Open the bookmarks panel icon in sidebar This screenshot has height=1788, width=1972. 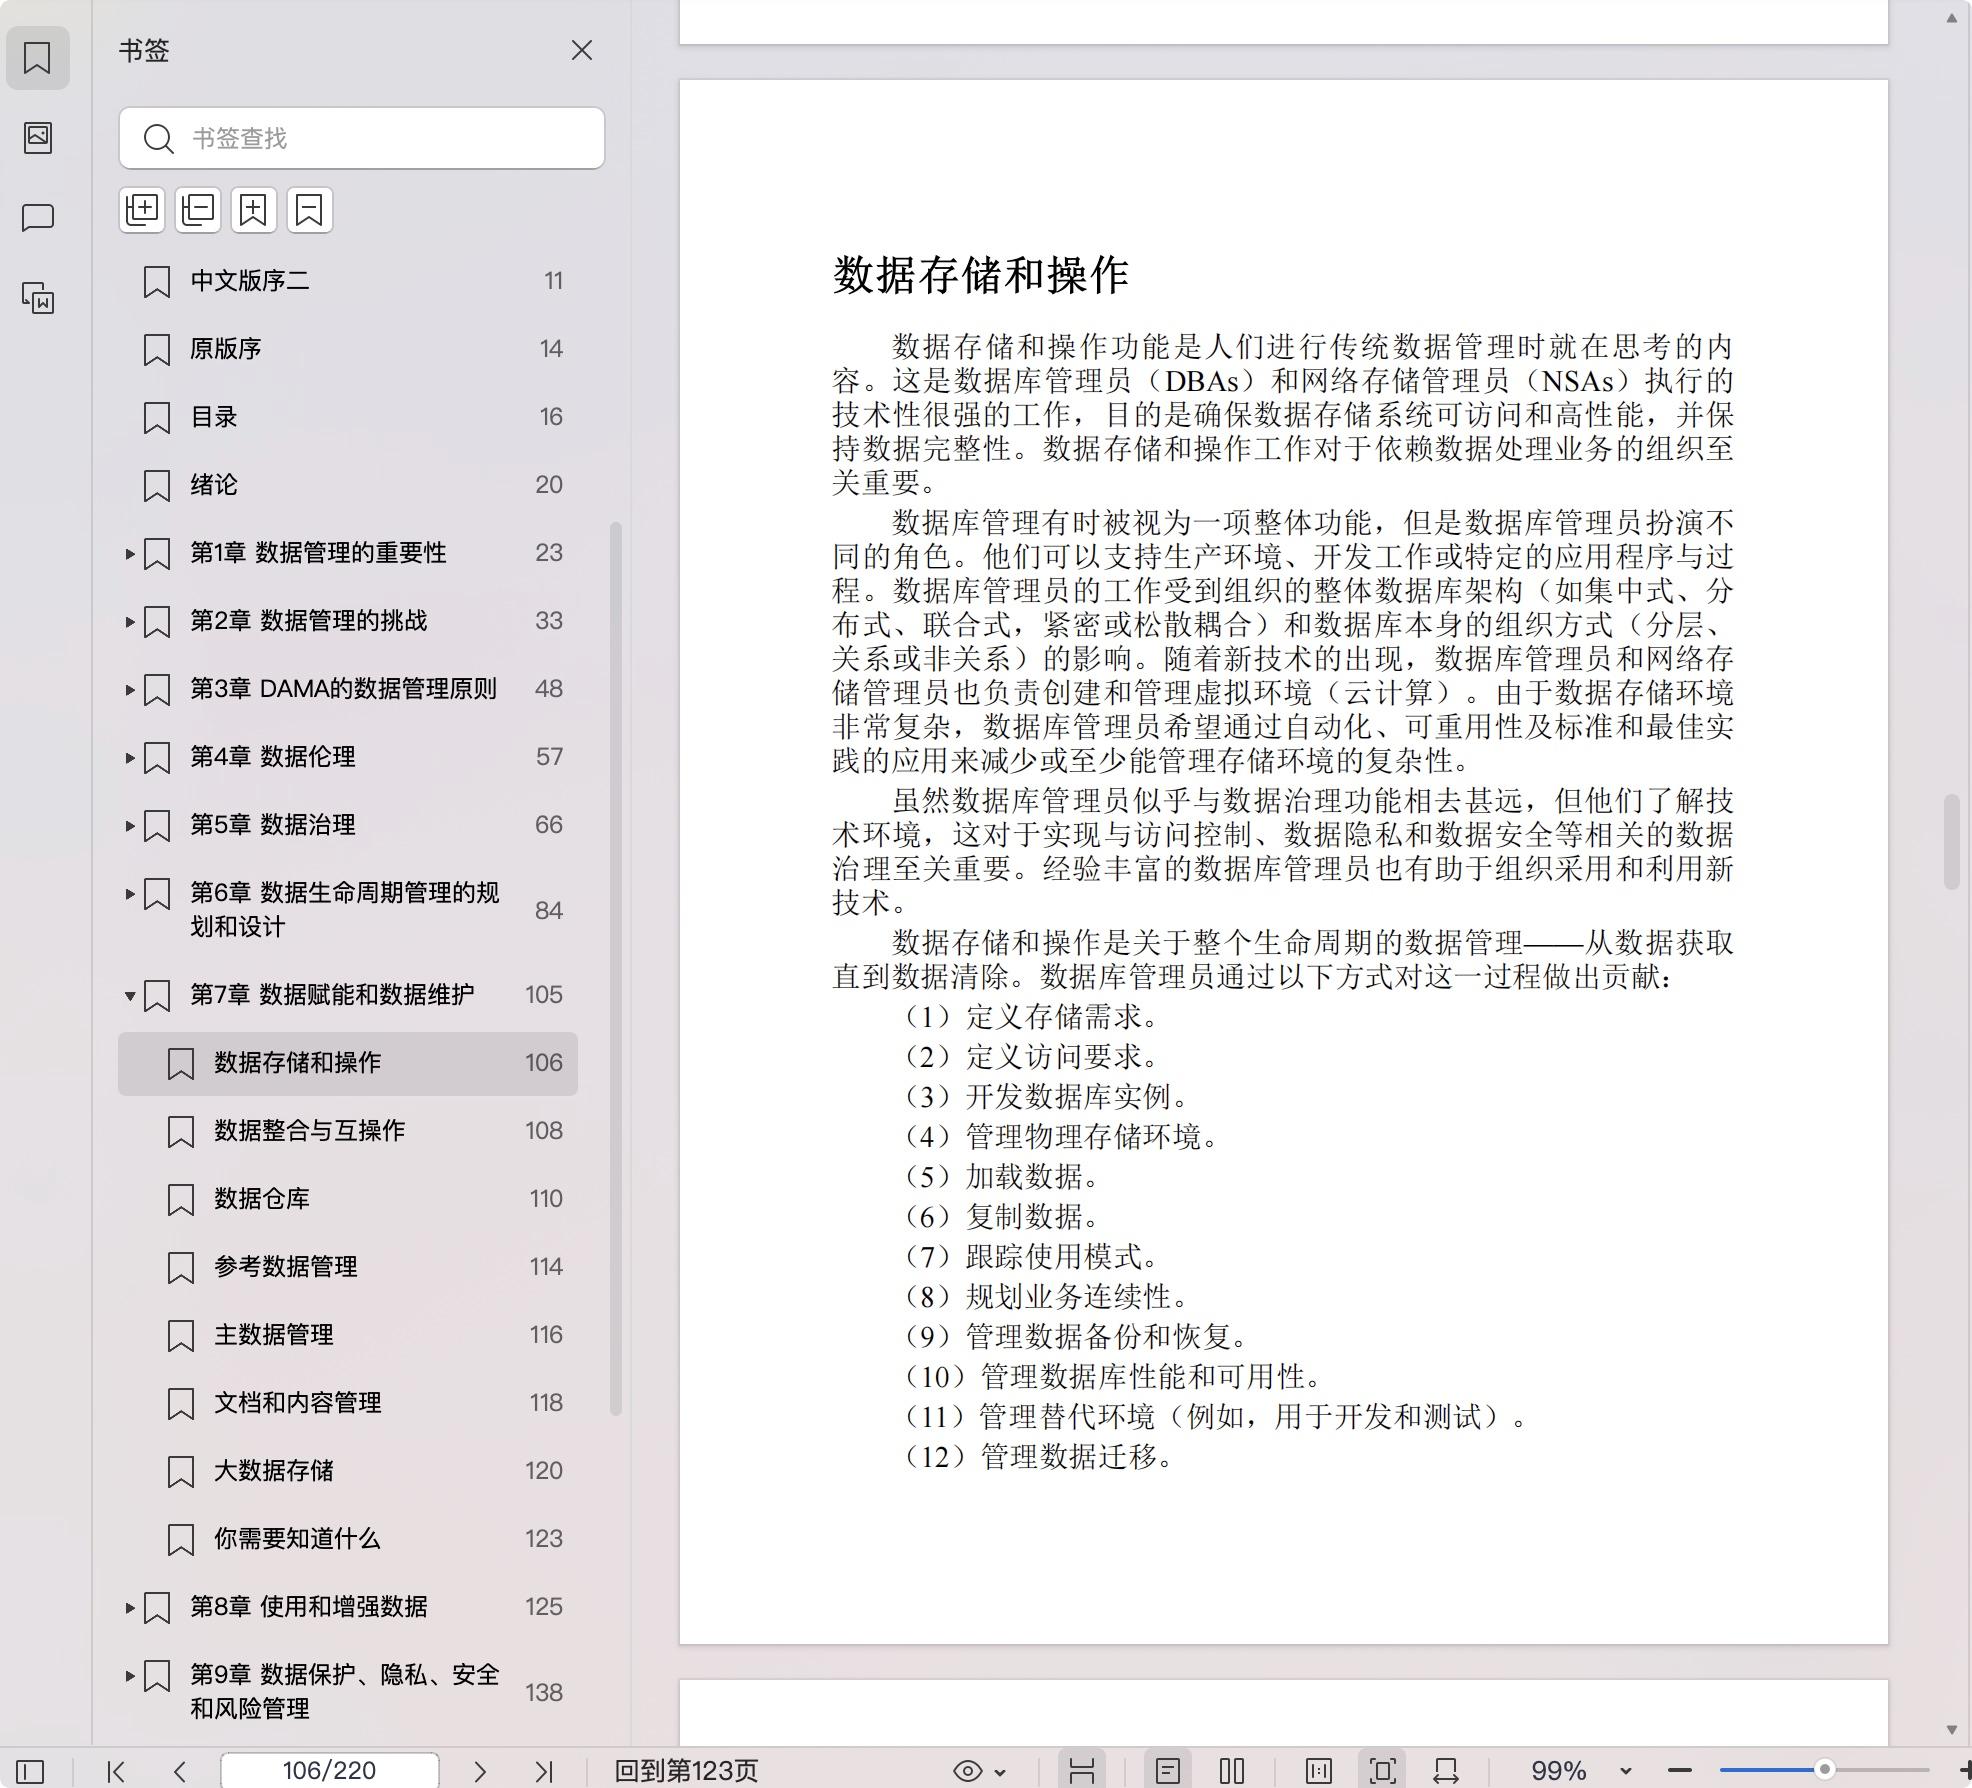(x=38, y=58)
